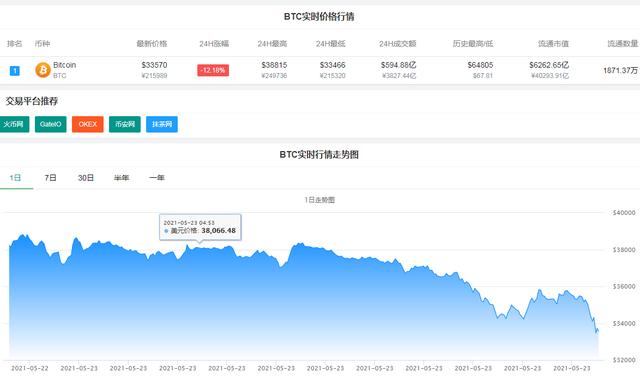Switch to the 30日 chart tab
Screen dimensions: 640x378
coord(86,178)
